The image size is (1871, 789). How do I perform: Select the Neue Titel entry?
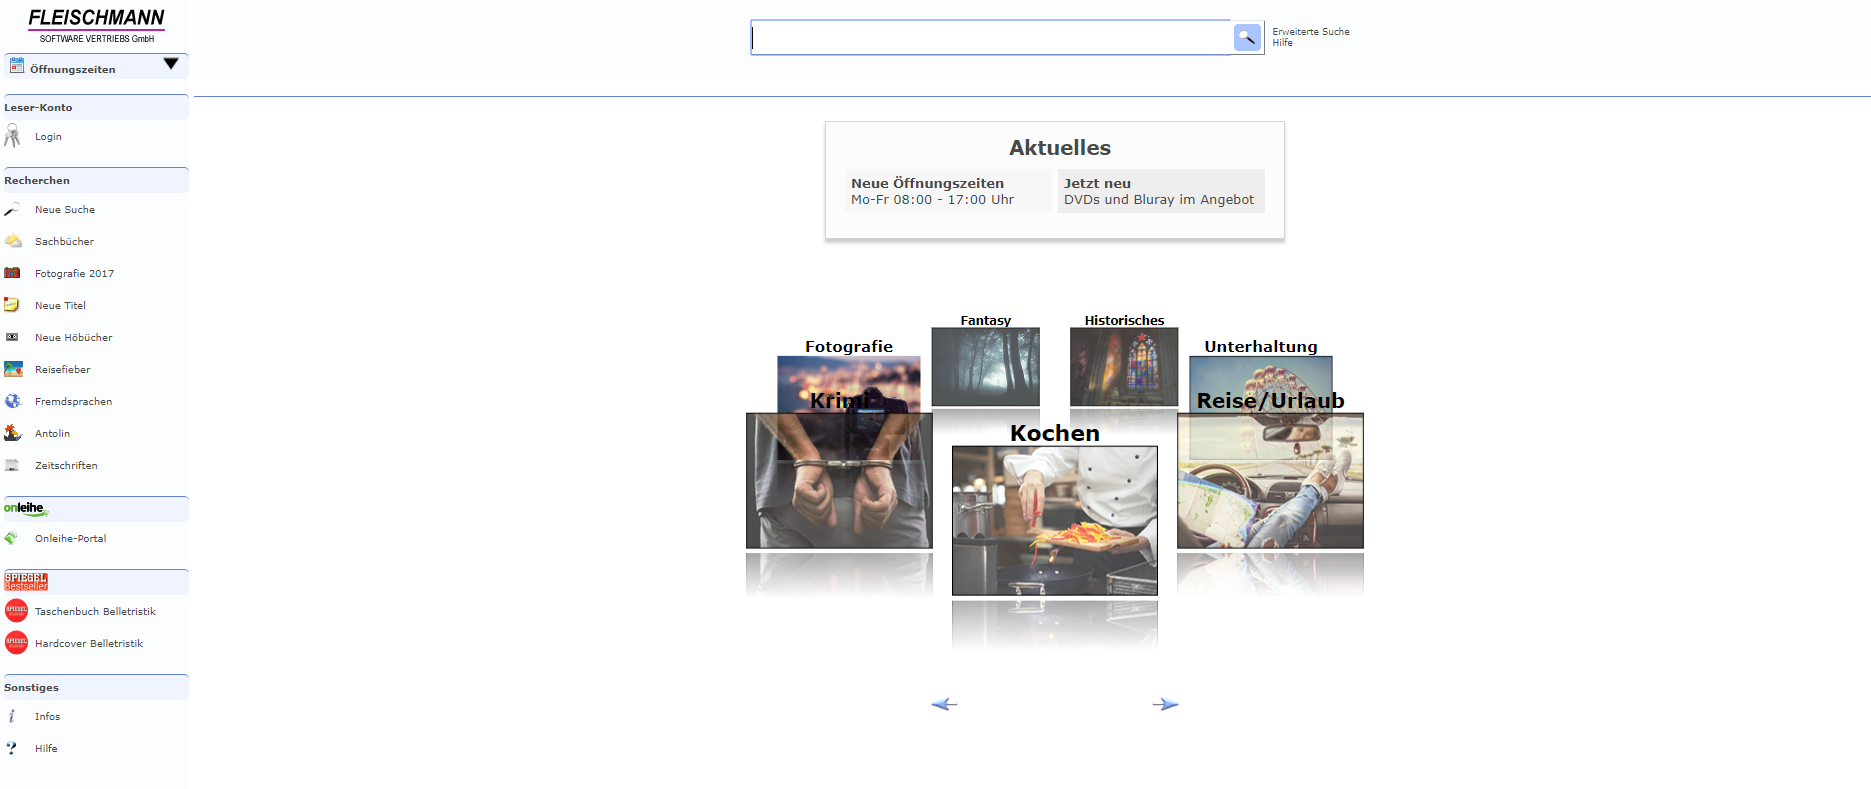pyautogui.click(x=60, y=306)
